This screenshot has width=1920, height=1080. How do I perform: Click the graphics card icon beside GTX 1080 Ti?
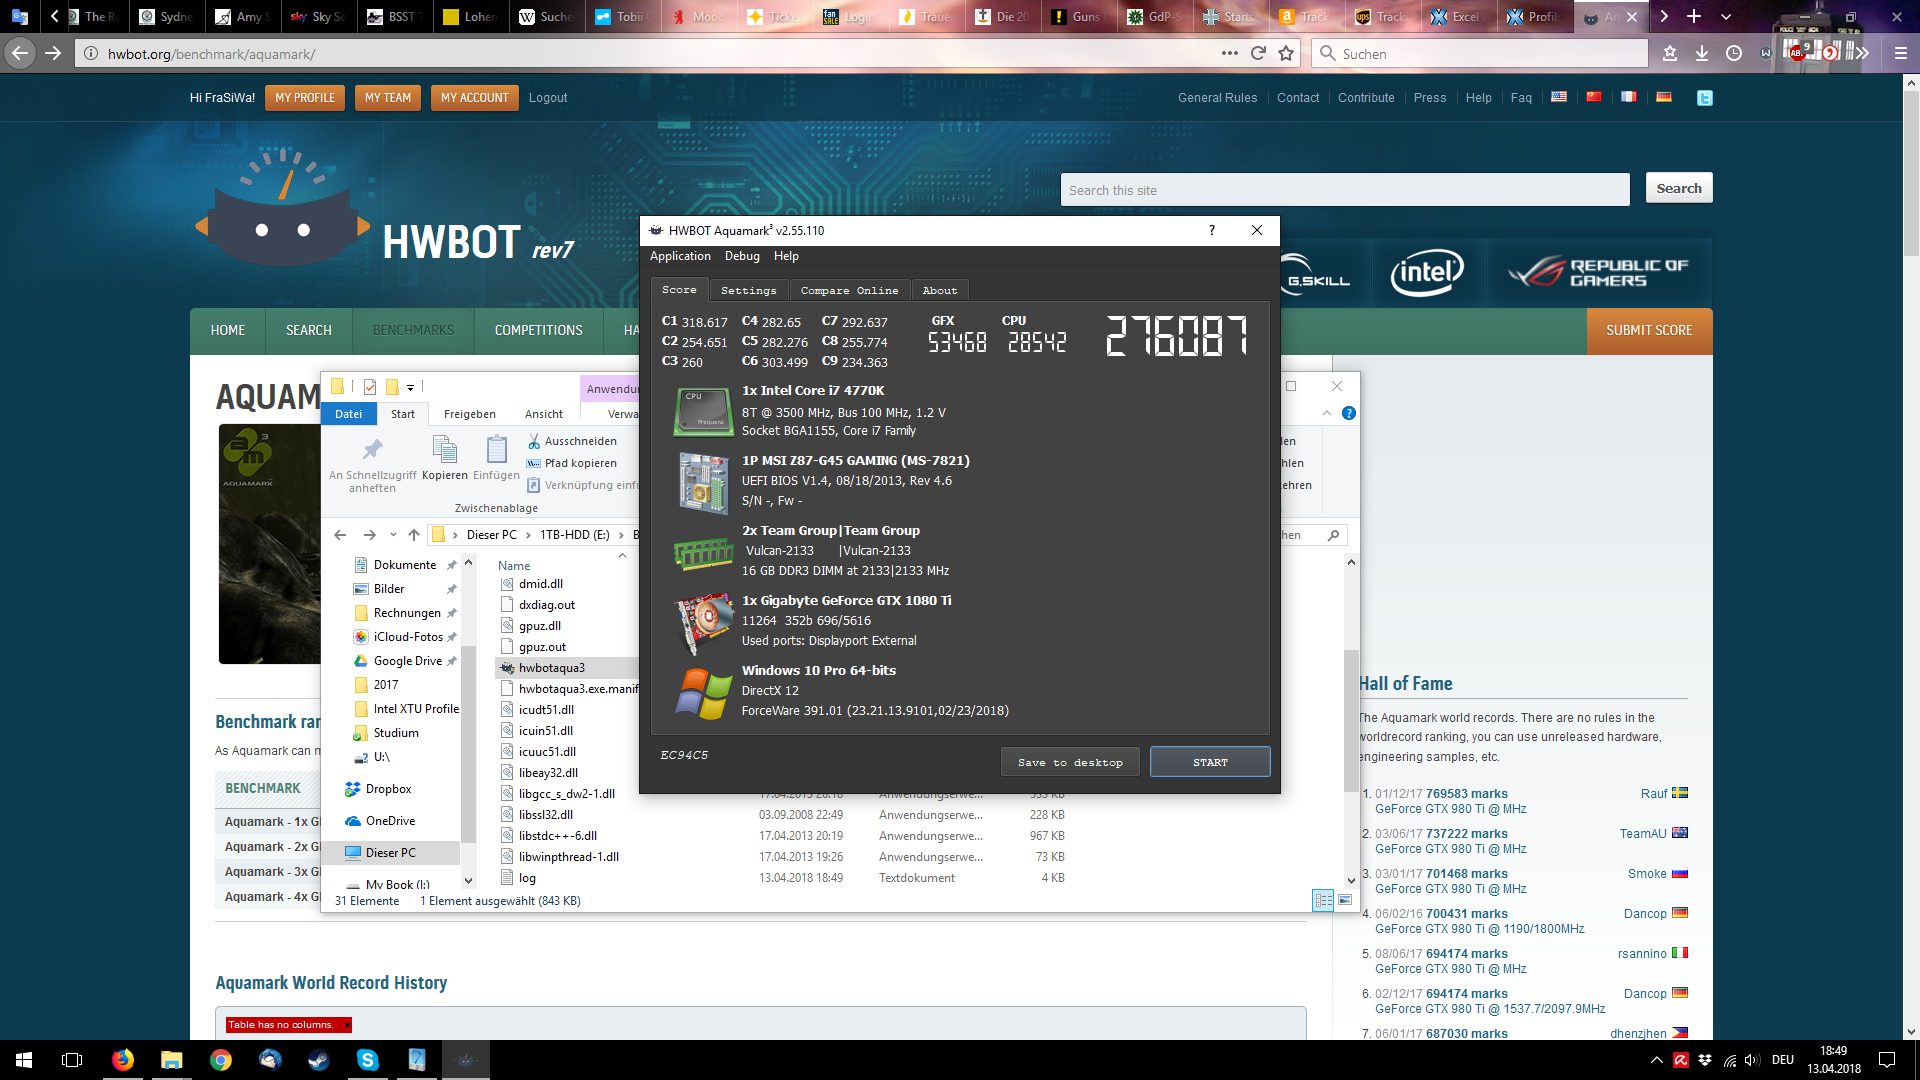tap(705, 622)
